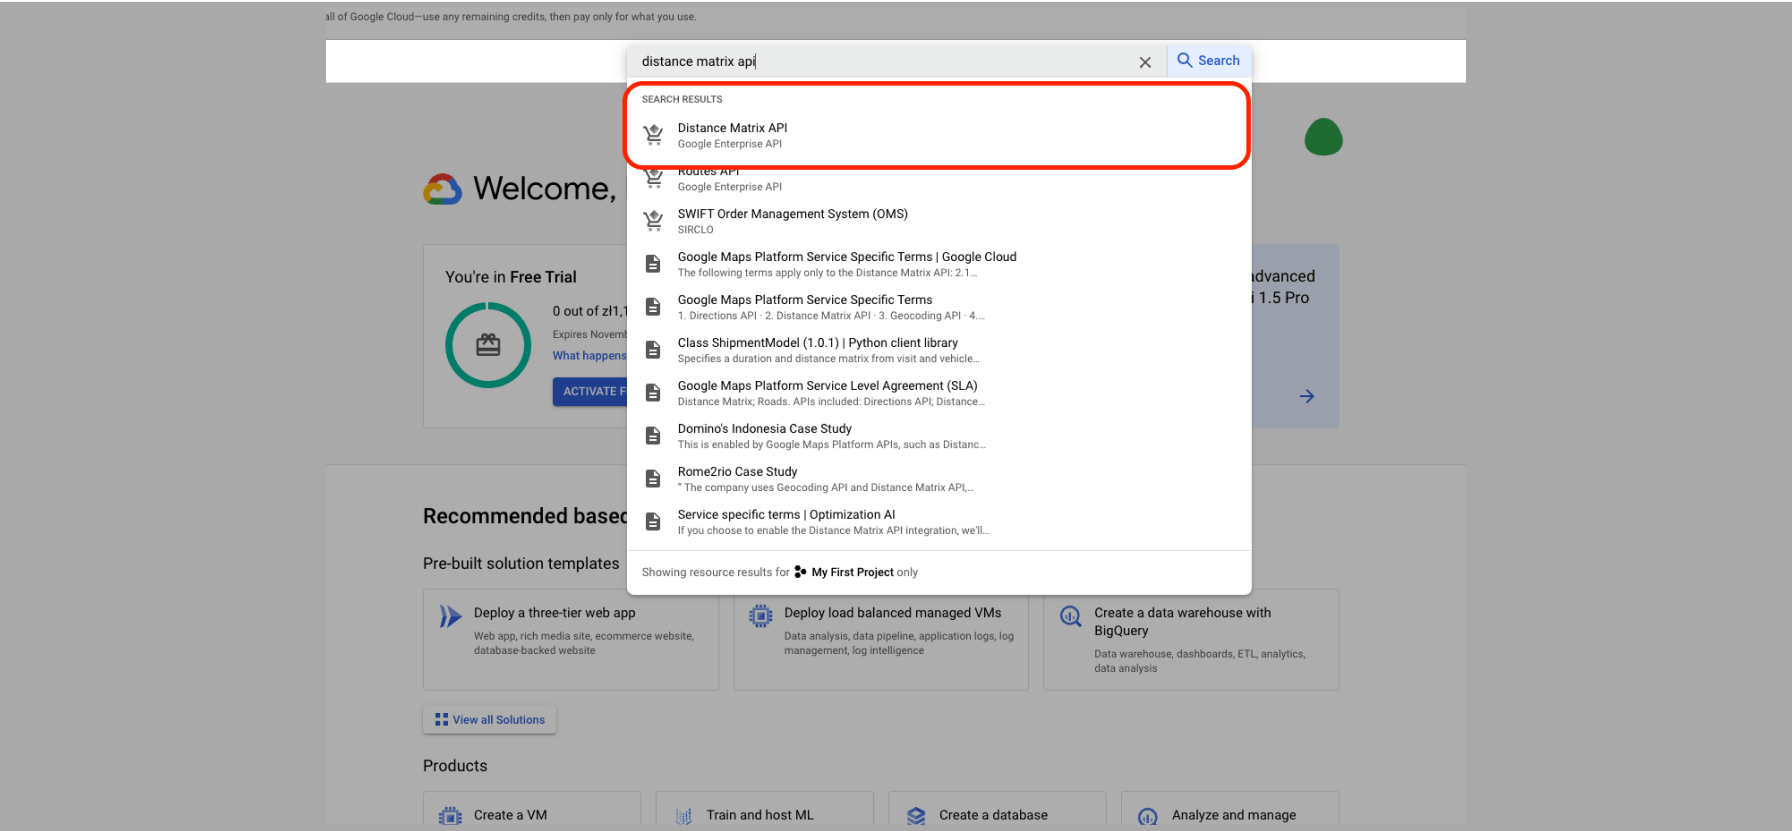Click document icon beside Service Specific Terms | Google Cloud
Image resolution: width=1792 pixels, height=831 pixels.
[x=653, y=264]
